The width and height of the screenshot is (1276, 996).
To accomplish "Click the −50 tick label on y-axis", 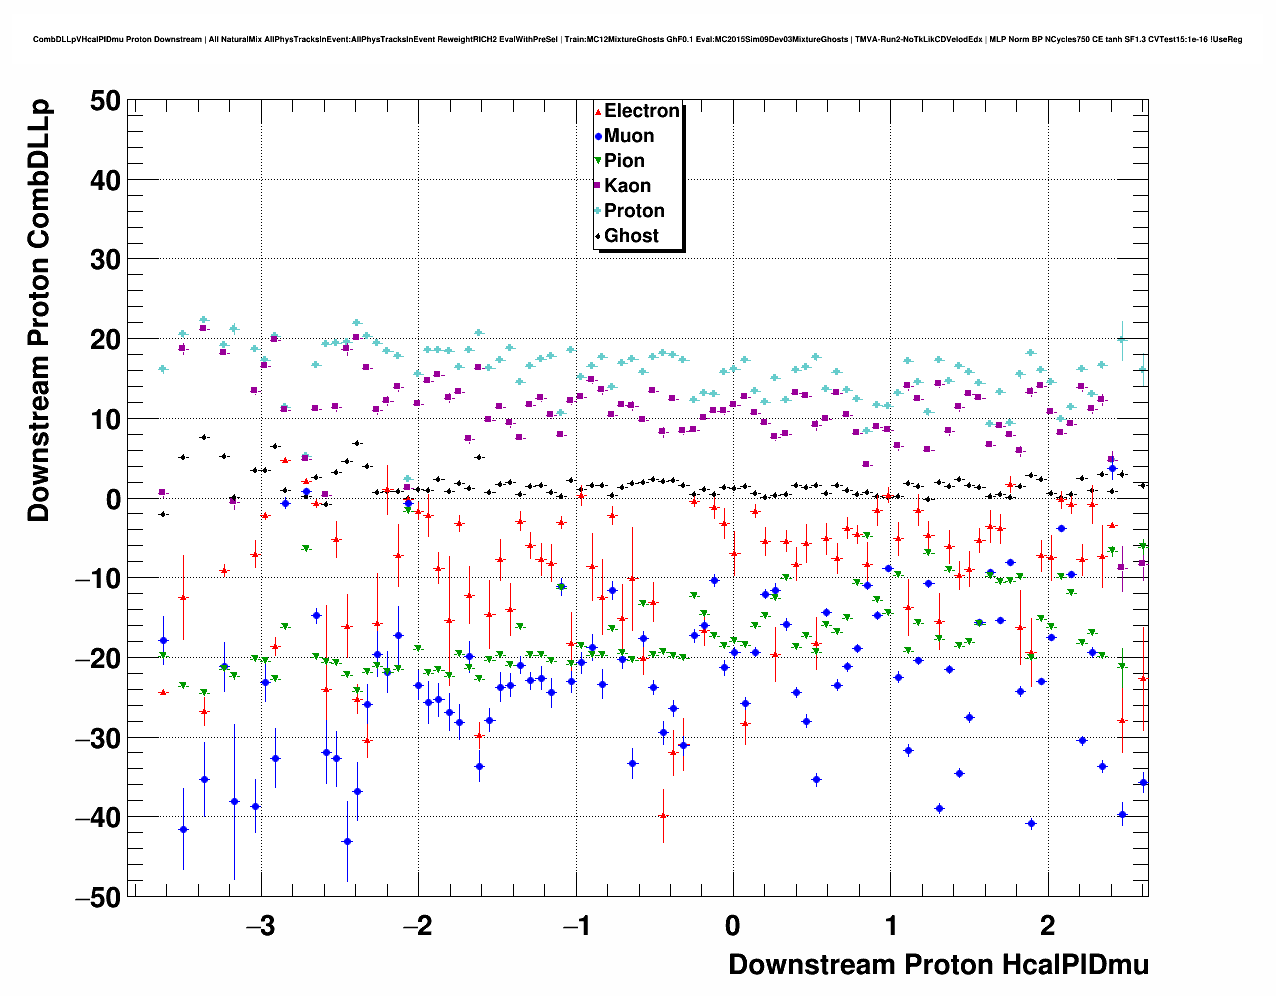I will point(98,898).
